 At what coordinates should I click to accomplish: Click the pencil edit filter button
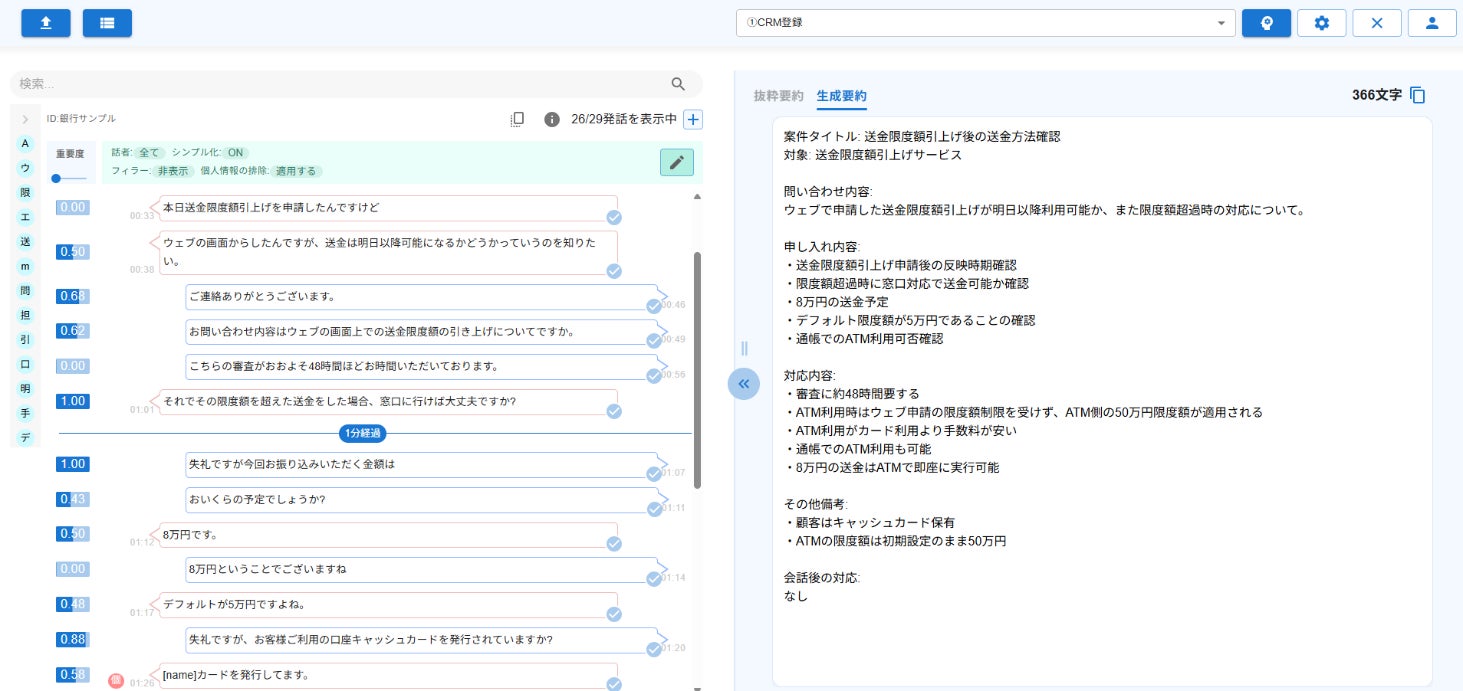[x=677, y=162]
